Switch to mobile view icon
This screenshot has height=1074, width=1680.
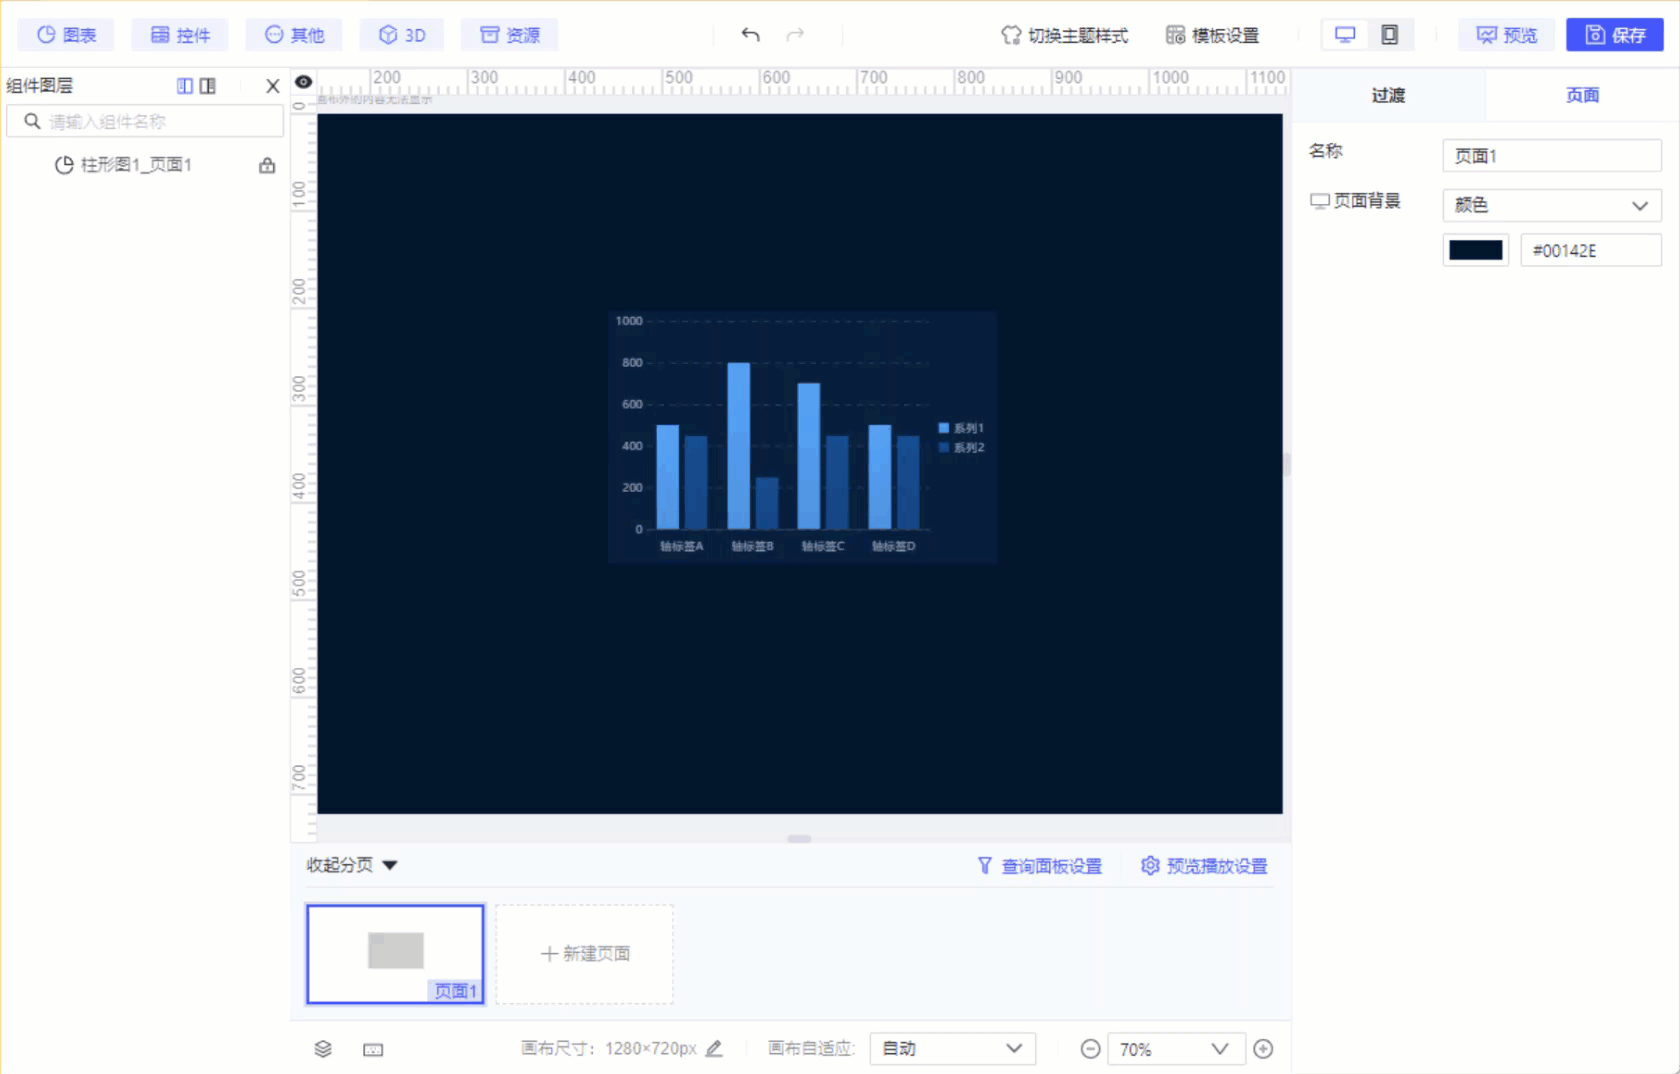tap(1390, 35)
